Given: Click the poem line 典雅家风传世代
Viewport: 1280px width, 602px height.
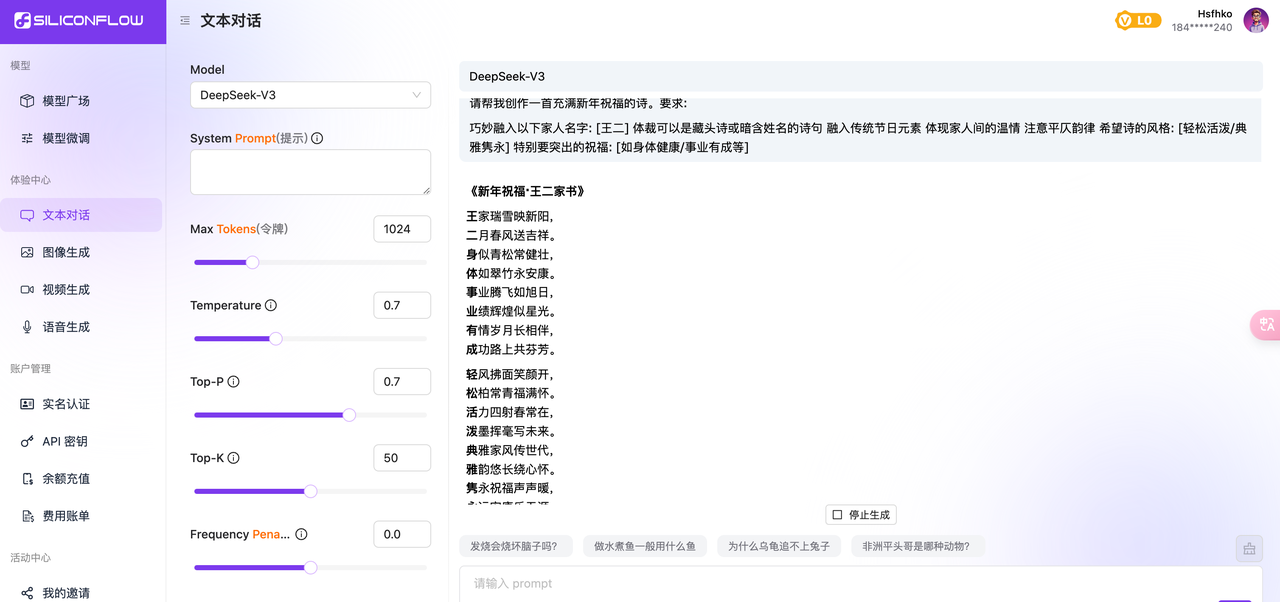Looking at the screenshot, I should point(509,450).
